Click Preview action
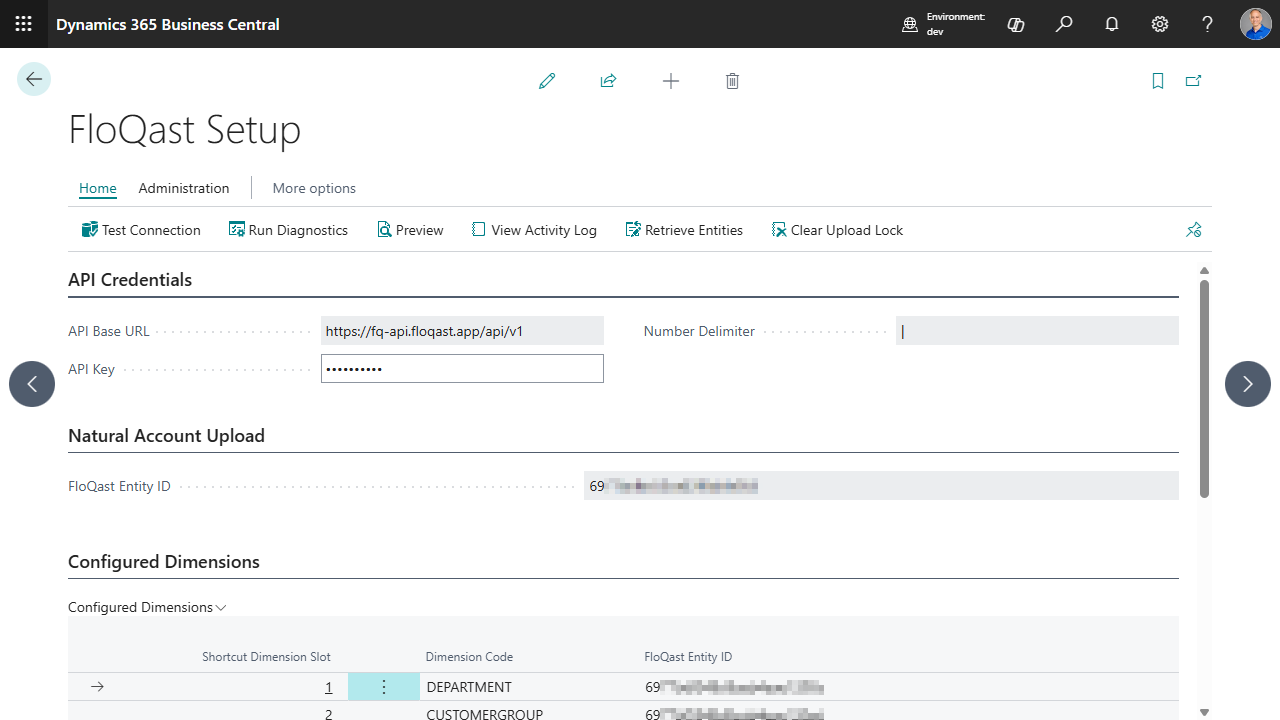1280x720 pixels. 410,230
